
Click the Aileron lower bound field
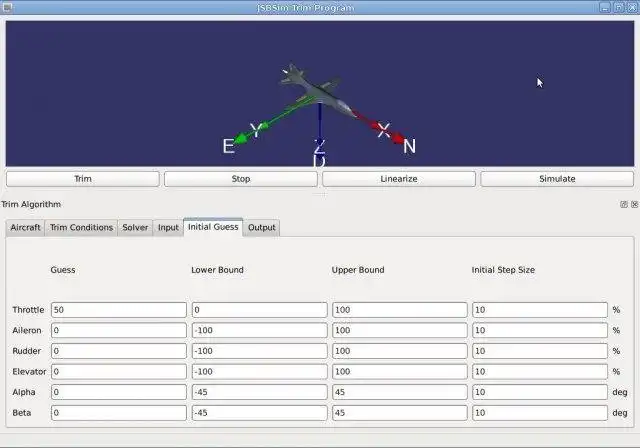click(260, 330)
